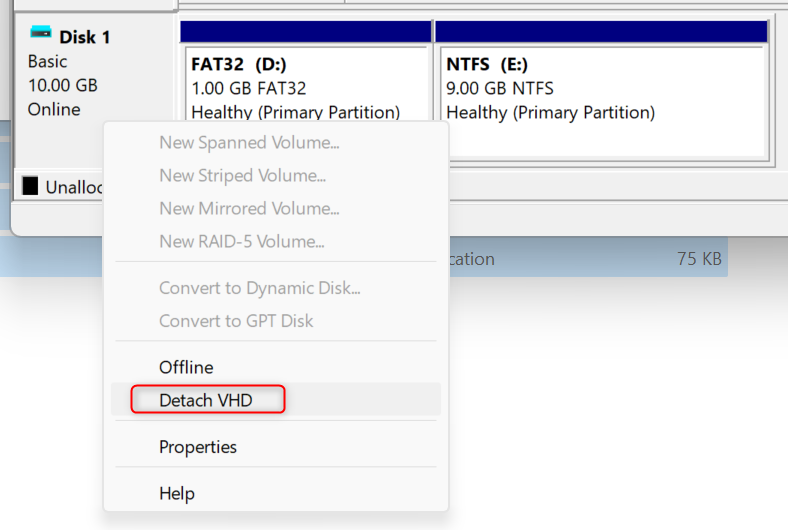Viewport: 788px width, 530px height.
Task: Click the blue bar above FAT32 partition
Action: [305, 31]
